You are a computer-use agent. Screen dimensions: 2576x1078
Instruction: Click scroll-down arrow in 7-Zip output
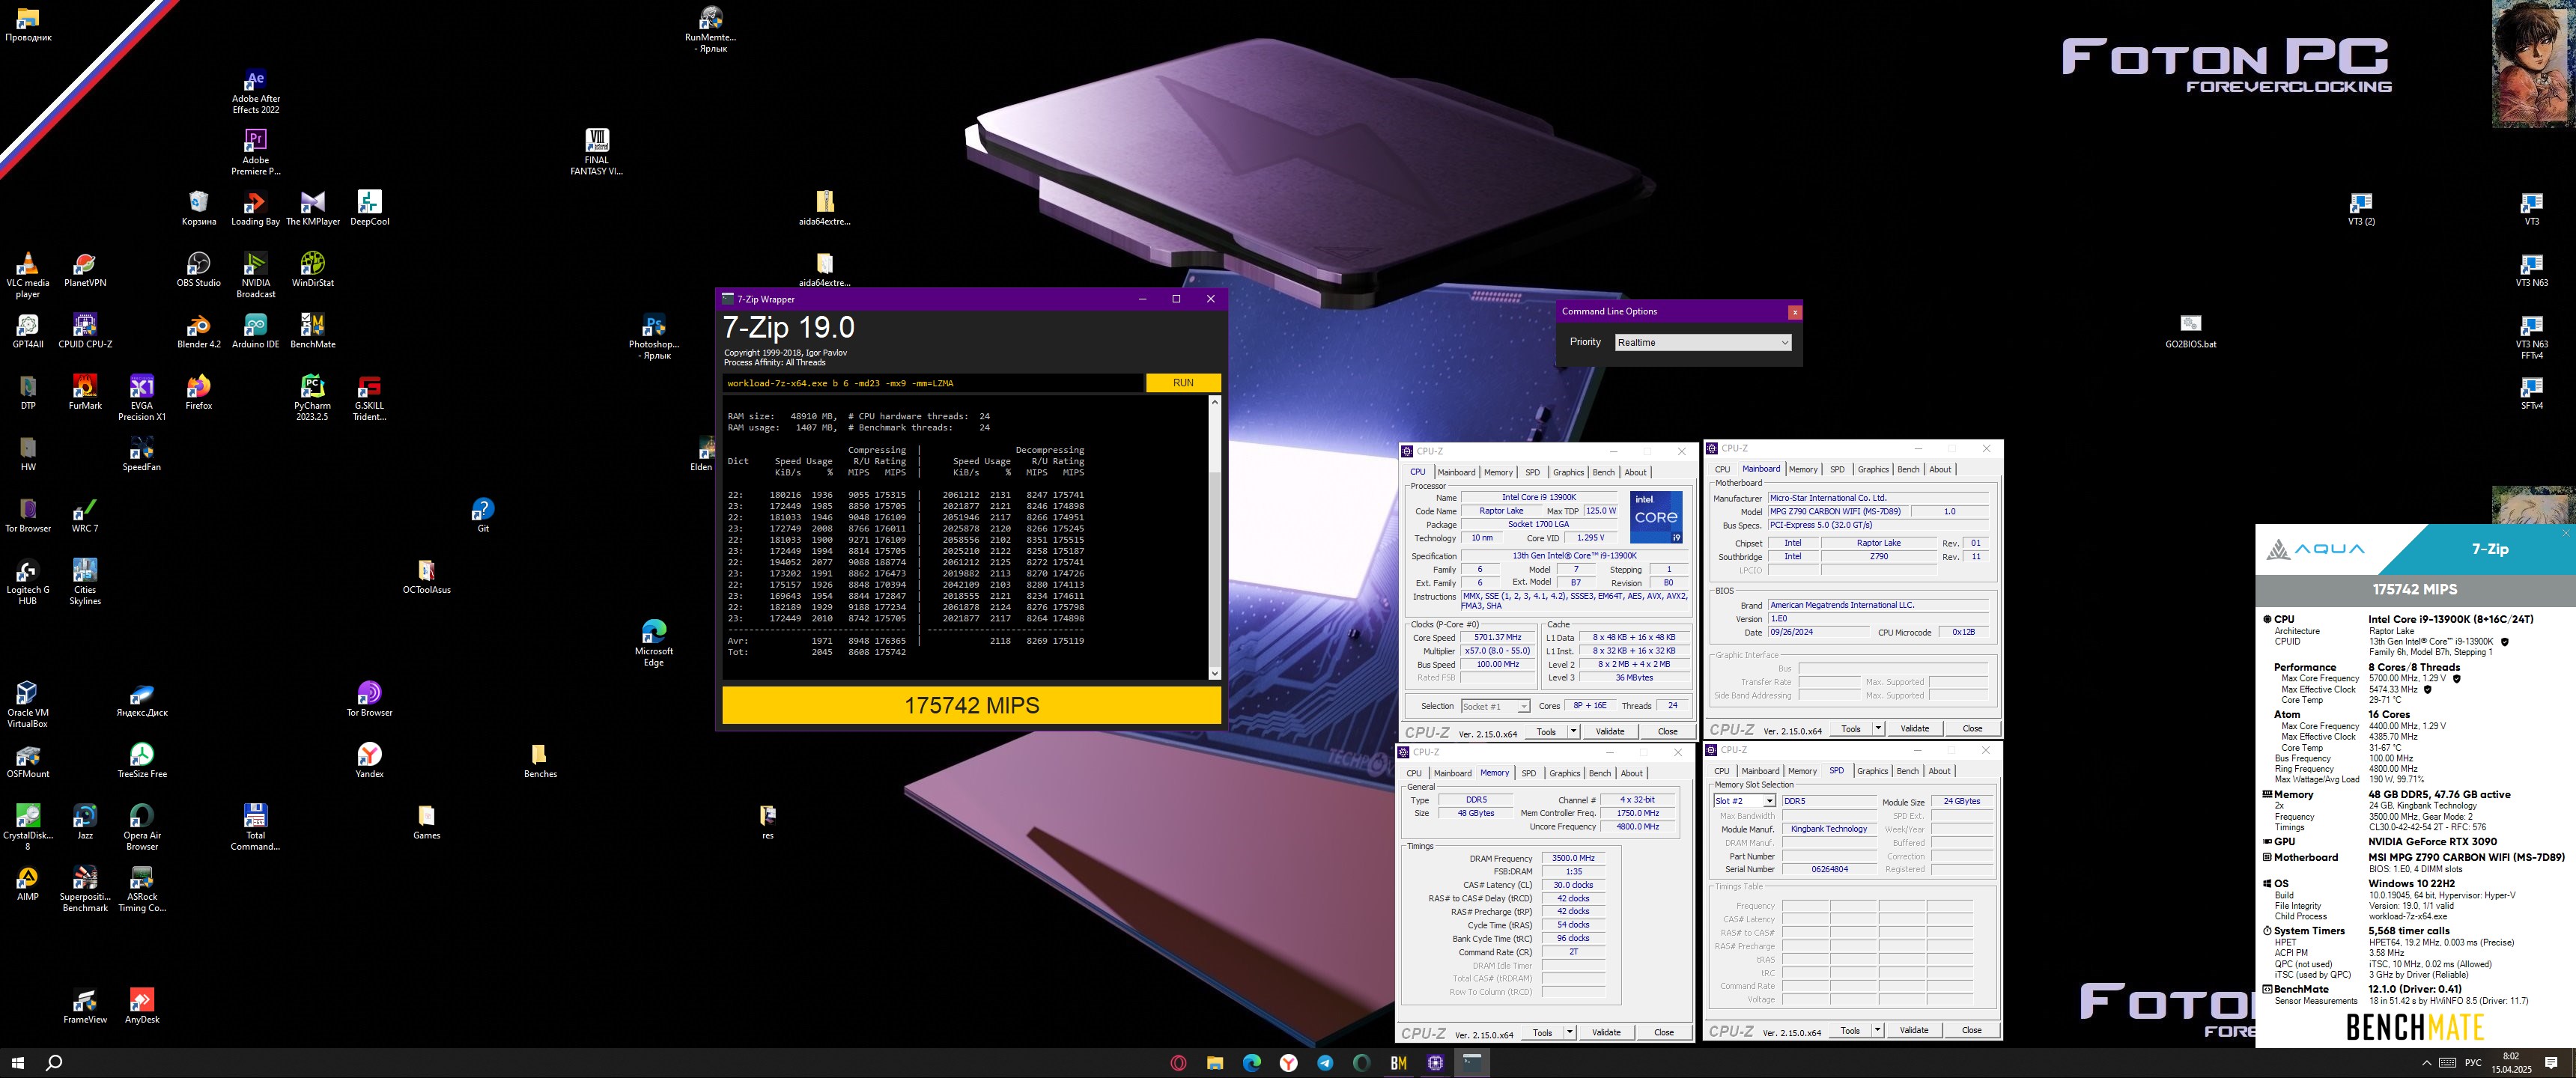click(1214, 673)
